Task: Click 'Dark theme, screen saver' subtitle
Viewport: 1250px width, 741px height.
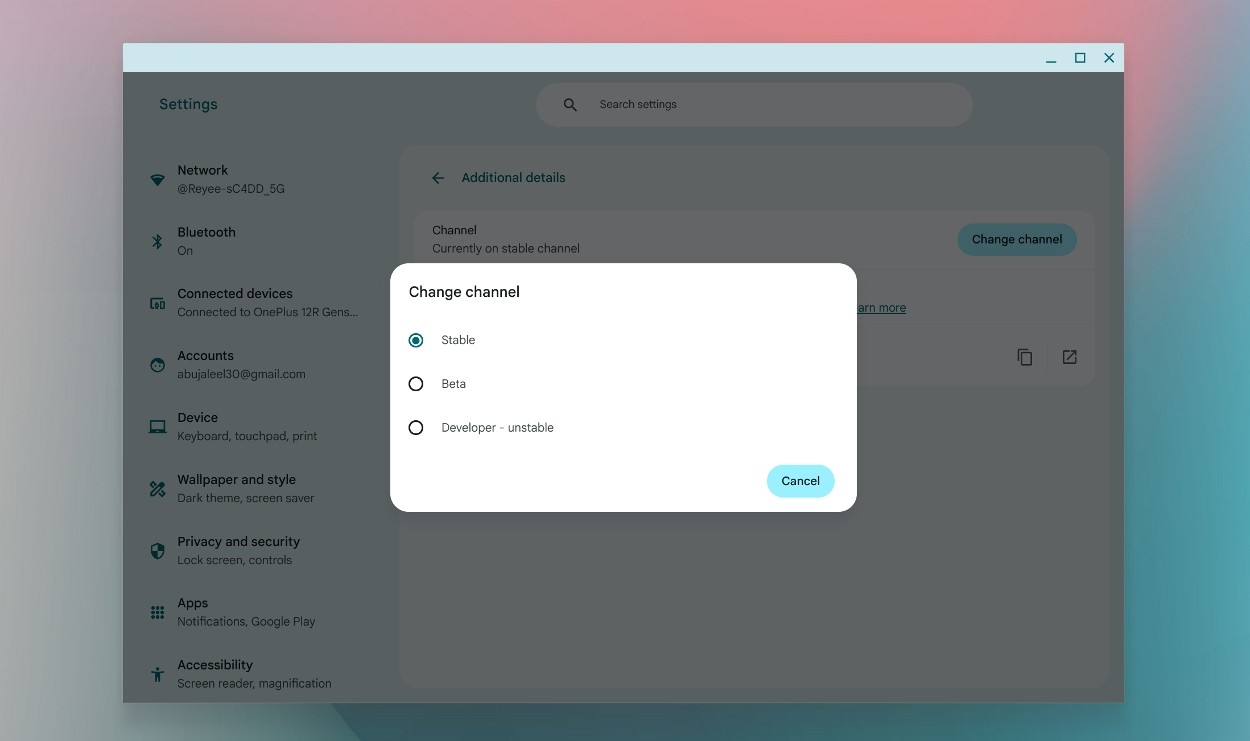Action: click(246, 499)
